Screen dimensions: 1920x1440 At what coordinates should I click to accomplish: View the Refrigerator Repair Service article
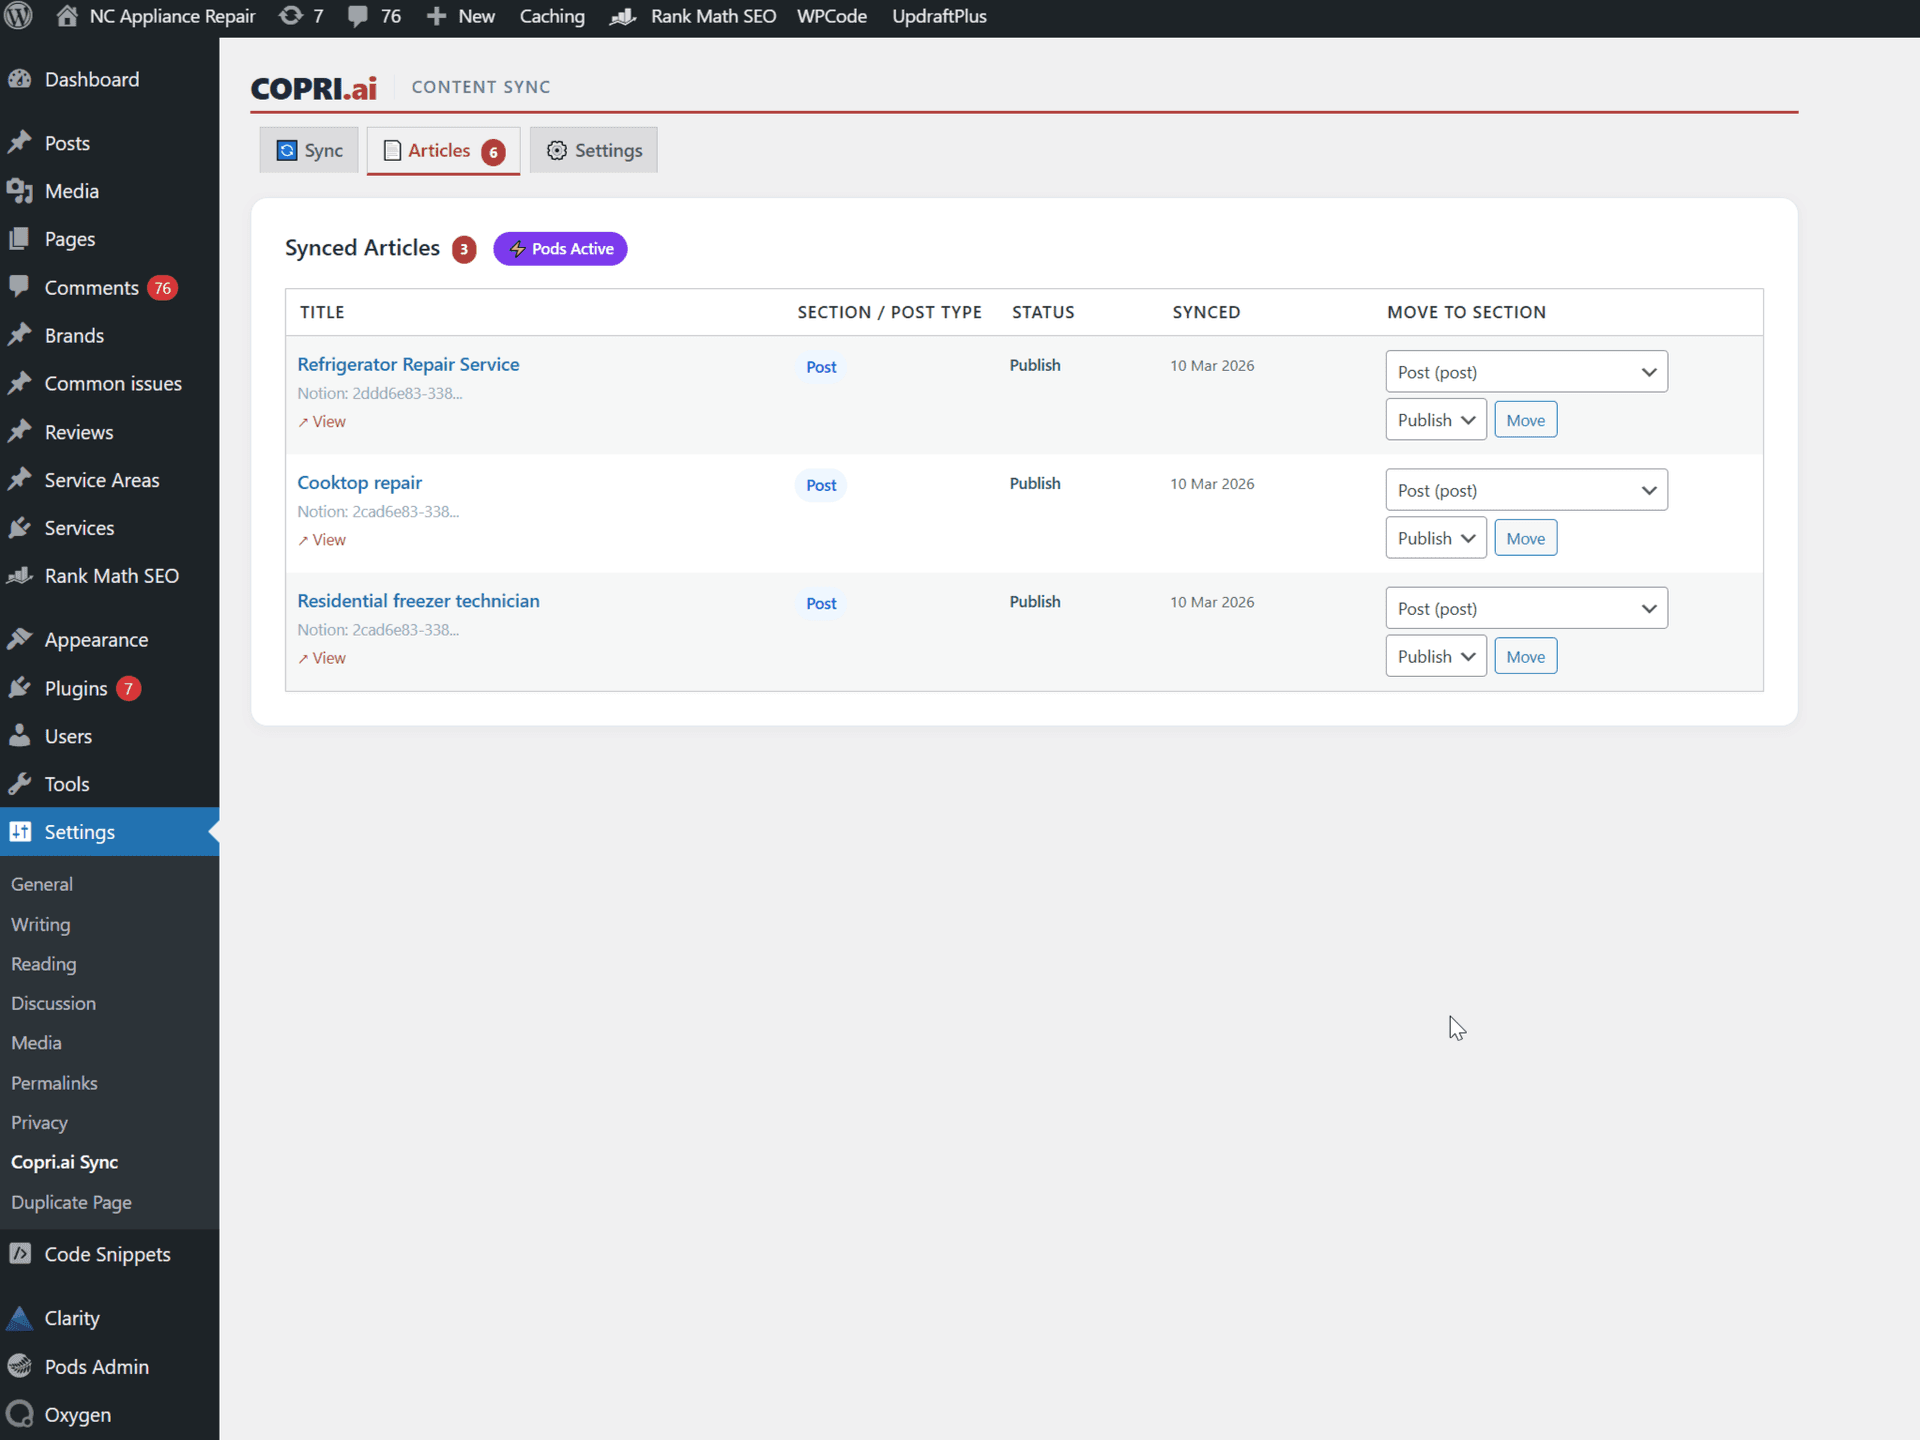(321, 421)
